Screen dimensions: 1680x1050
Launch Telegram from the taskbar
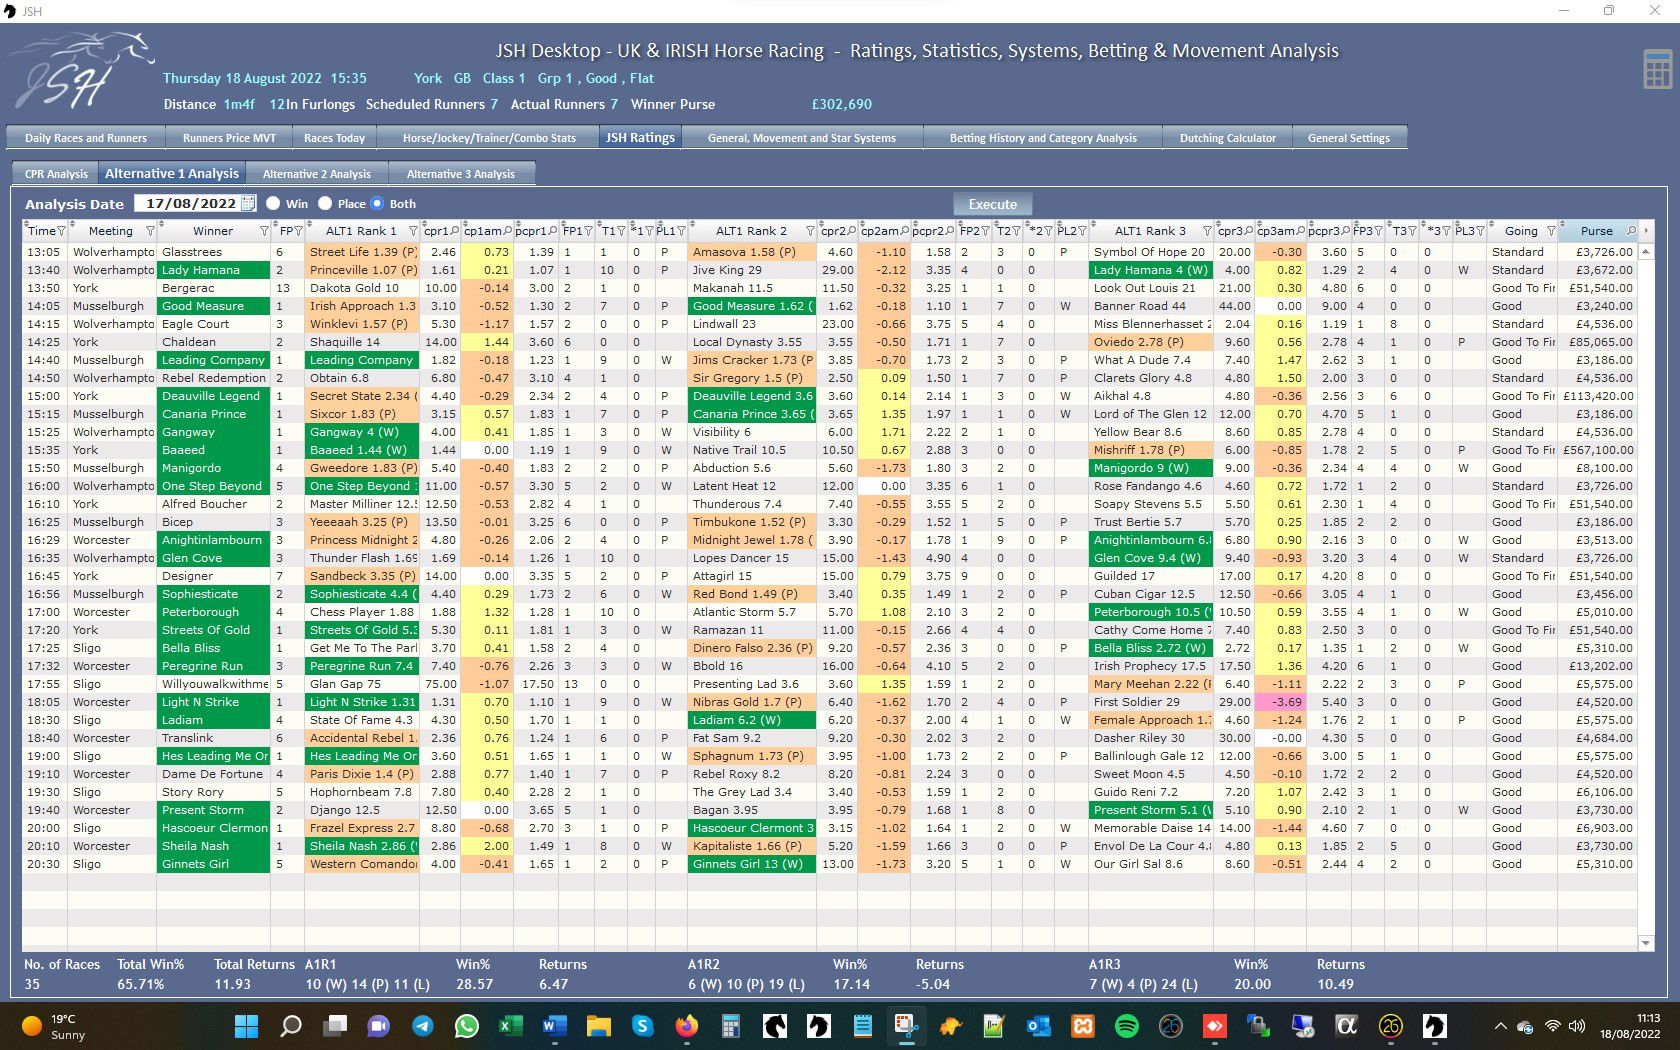tap(423, 1026)
